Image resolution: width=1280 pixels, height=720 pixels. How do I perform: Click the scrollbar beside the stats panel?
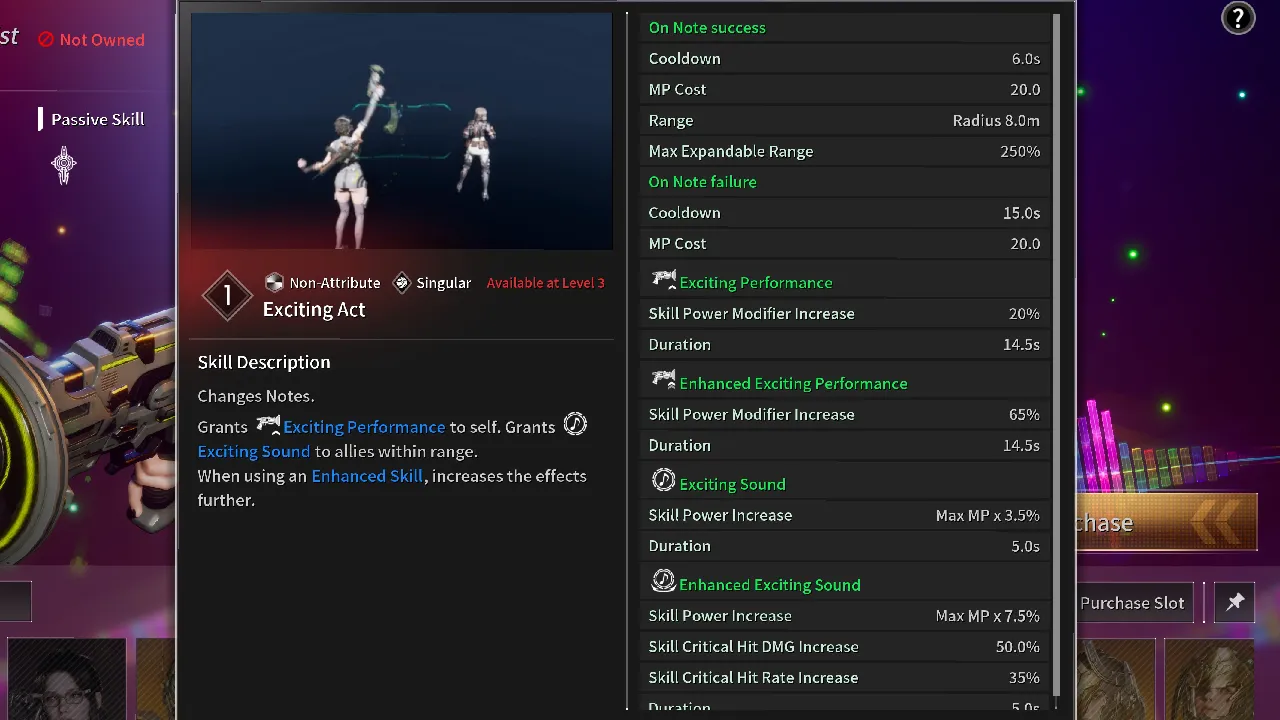pyautogui.click(x=1059, y=350)
